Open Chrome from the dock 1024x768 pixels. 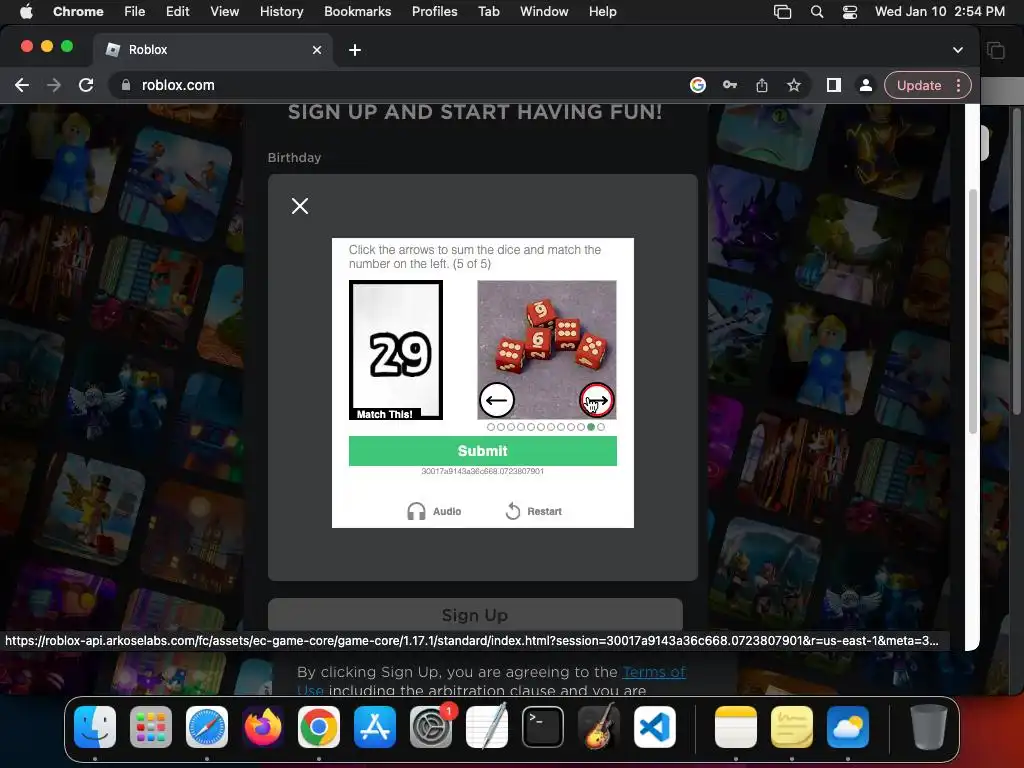319,727
